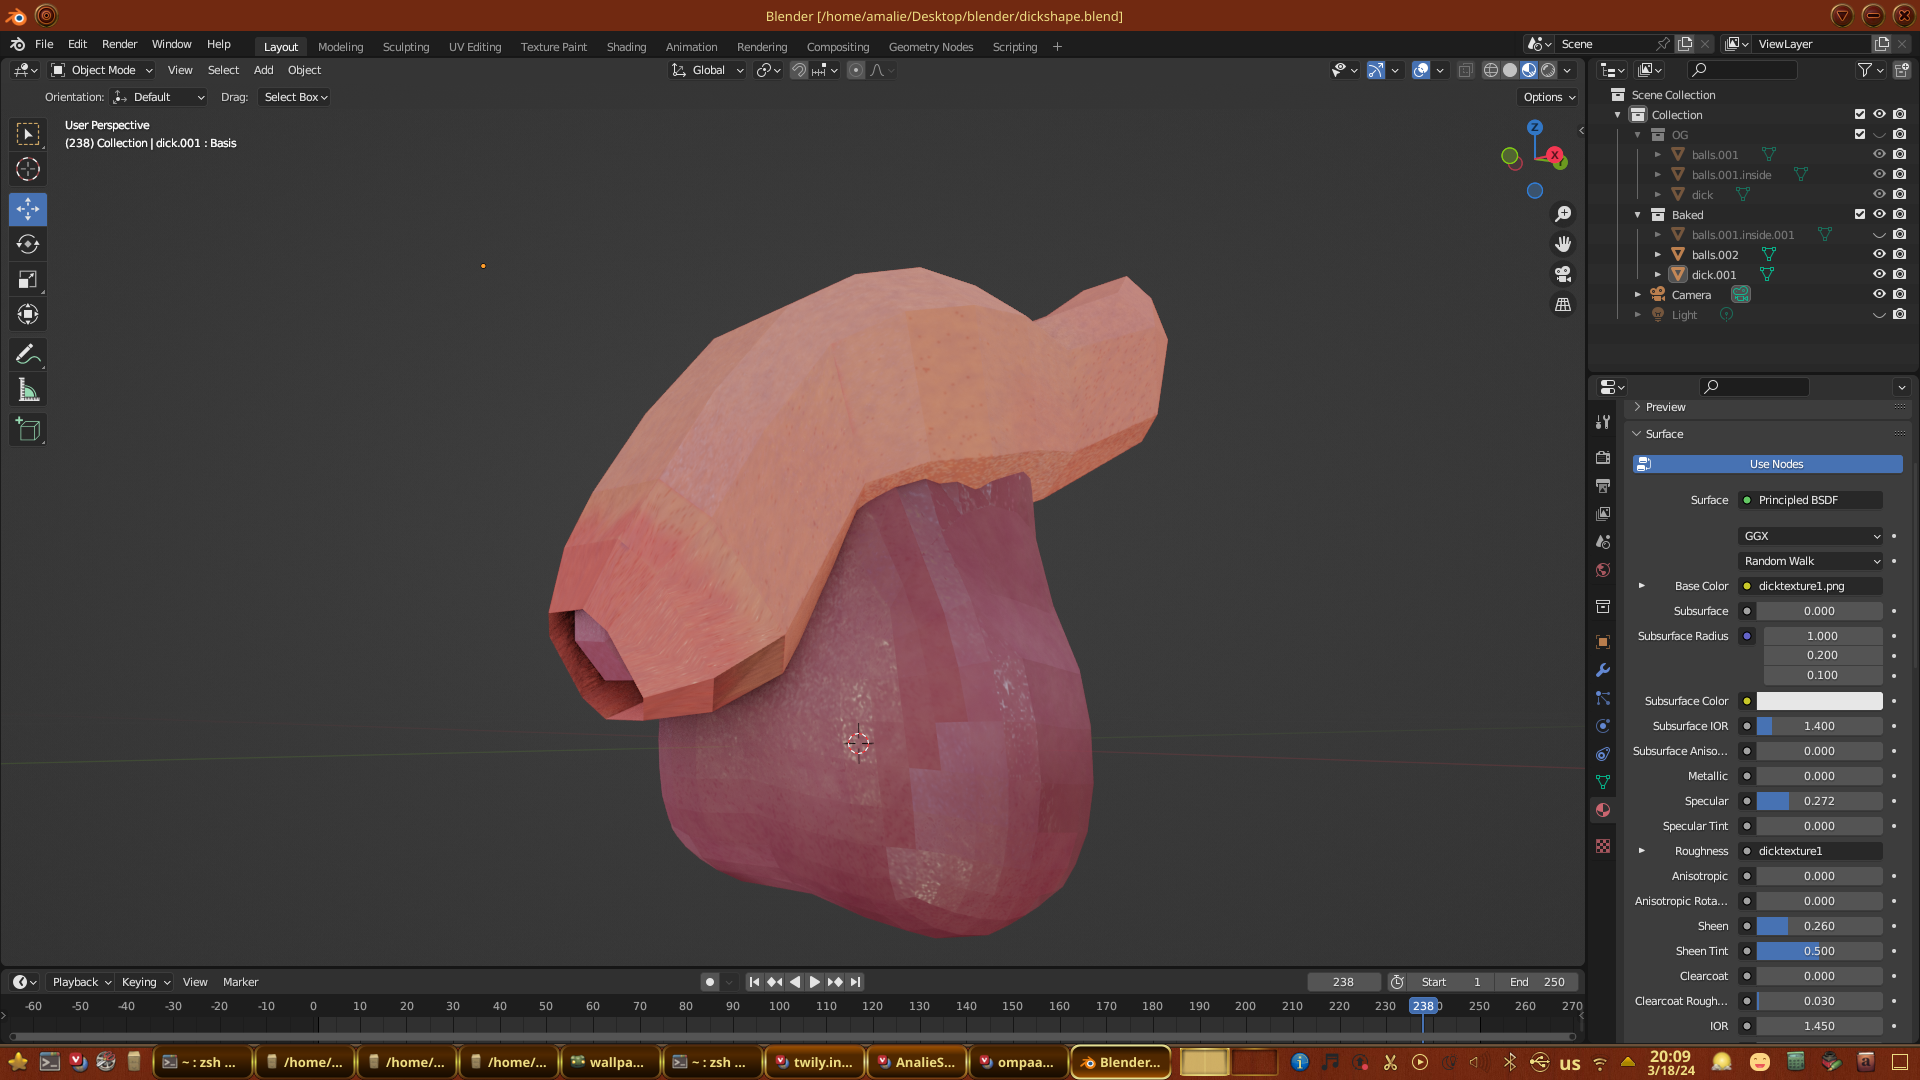Open the Render menu
The width and height of the screenshot is (1920, 1080).
119,44
